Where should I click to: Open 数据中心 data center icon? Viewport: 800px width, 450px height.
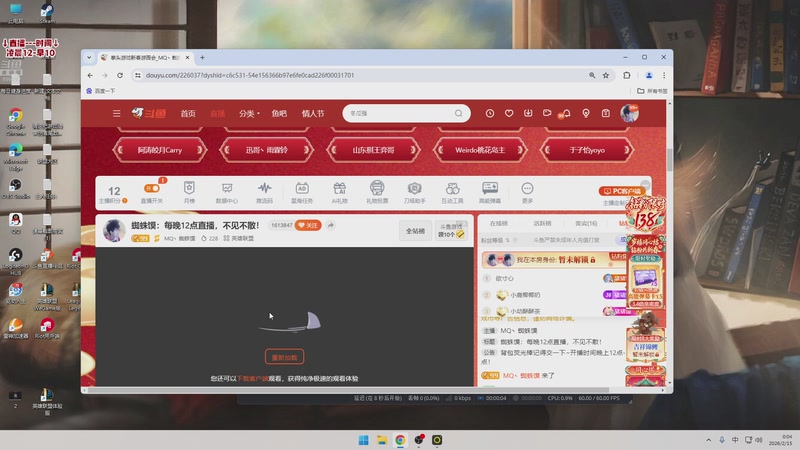(x=227, y=192)
